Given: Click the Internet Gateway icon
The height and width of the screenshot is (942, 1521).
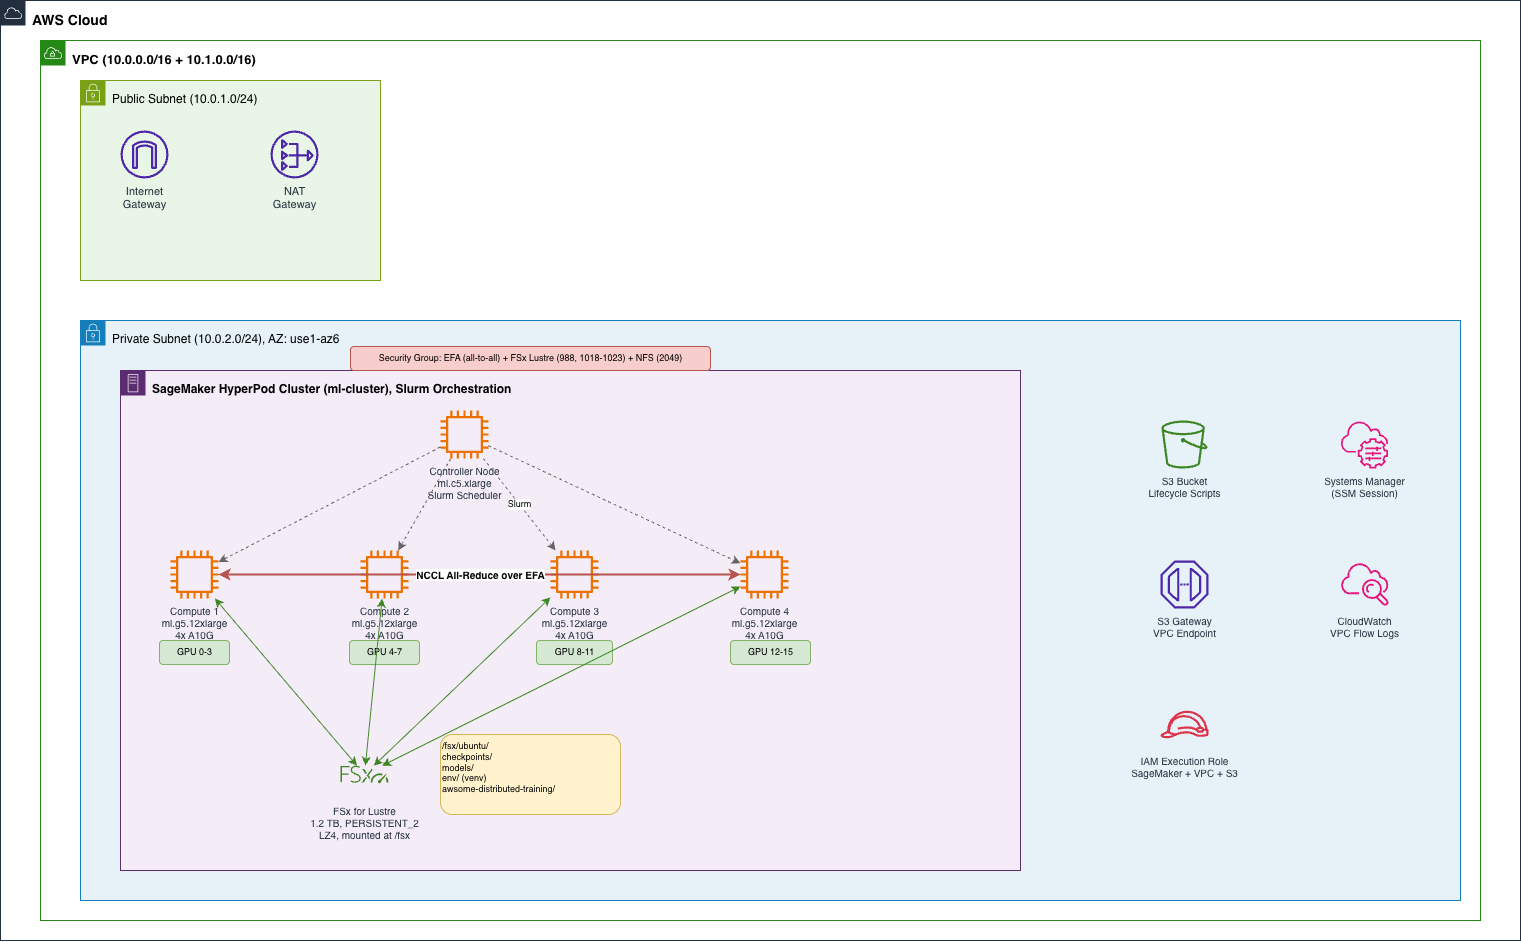Looking at the screenshot, I should pos(144,155).
